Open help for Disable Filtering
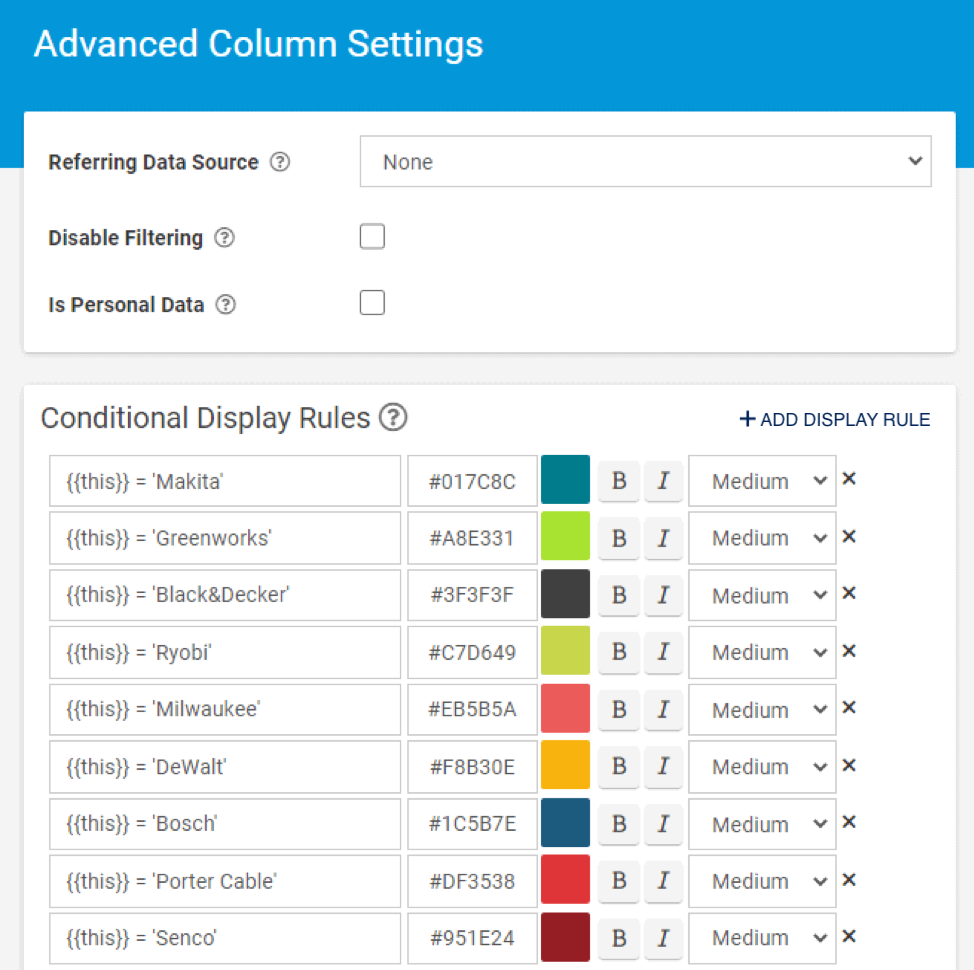 point(224,238)
